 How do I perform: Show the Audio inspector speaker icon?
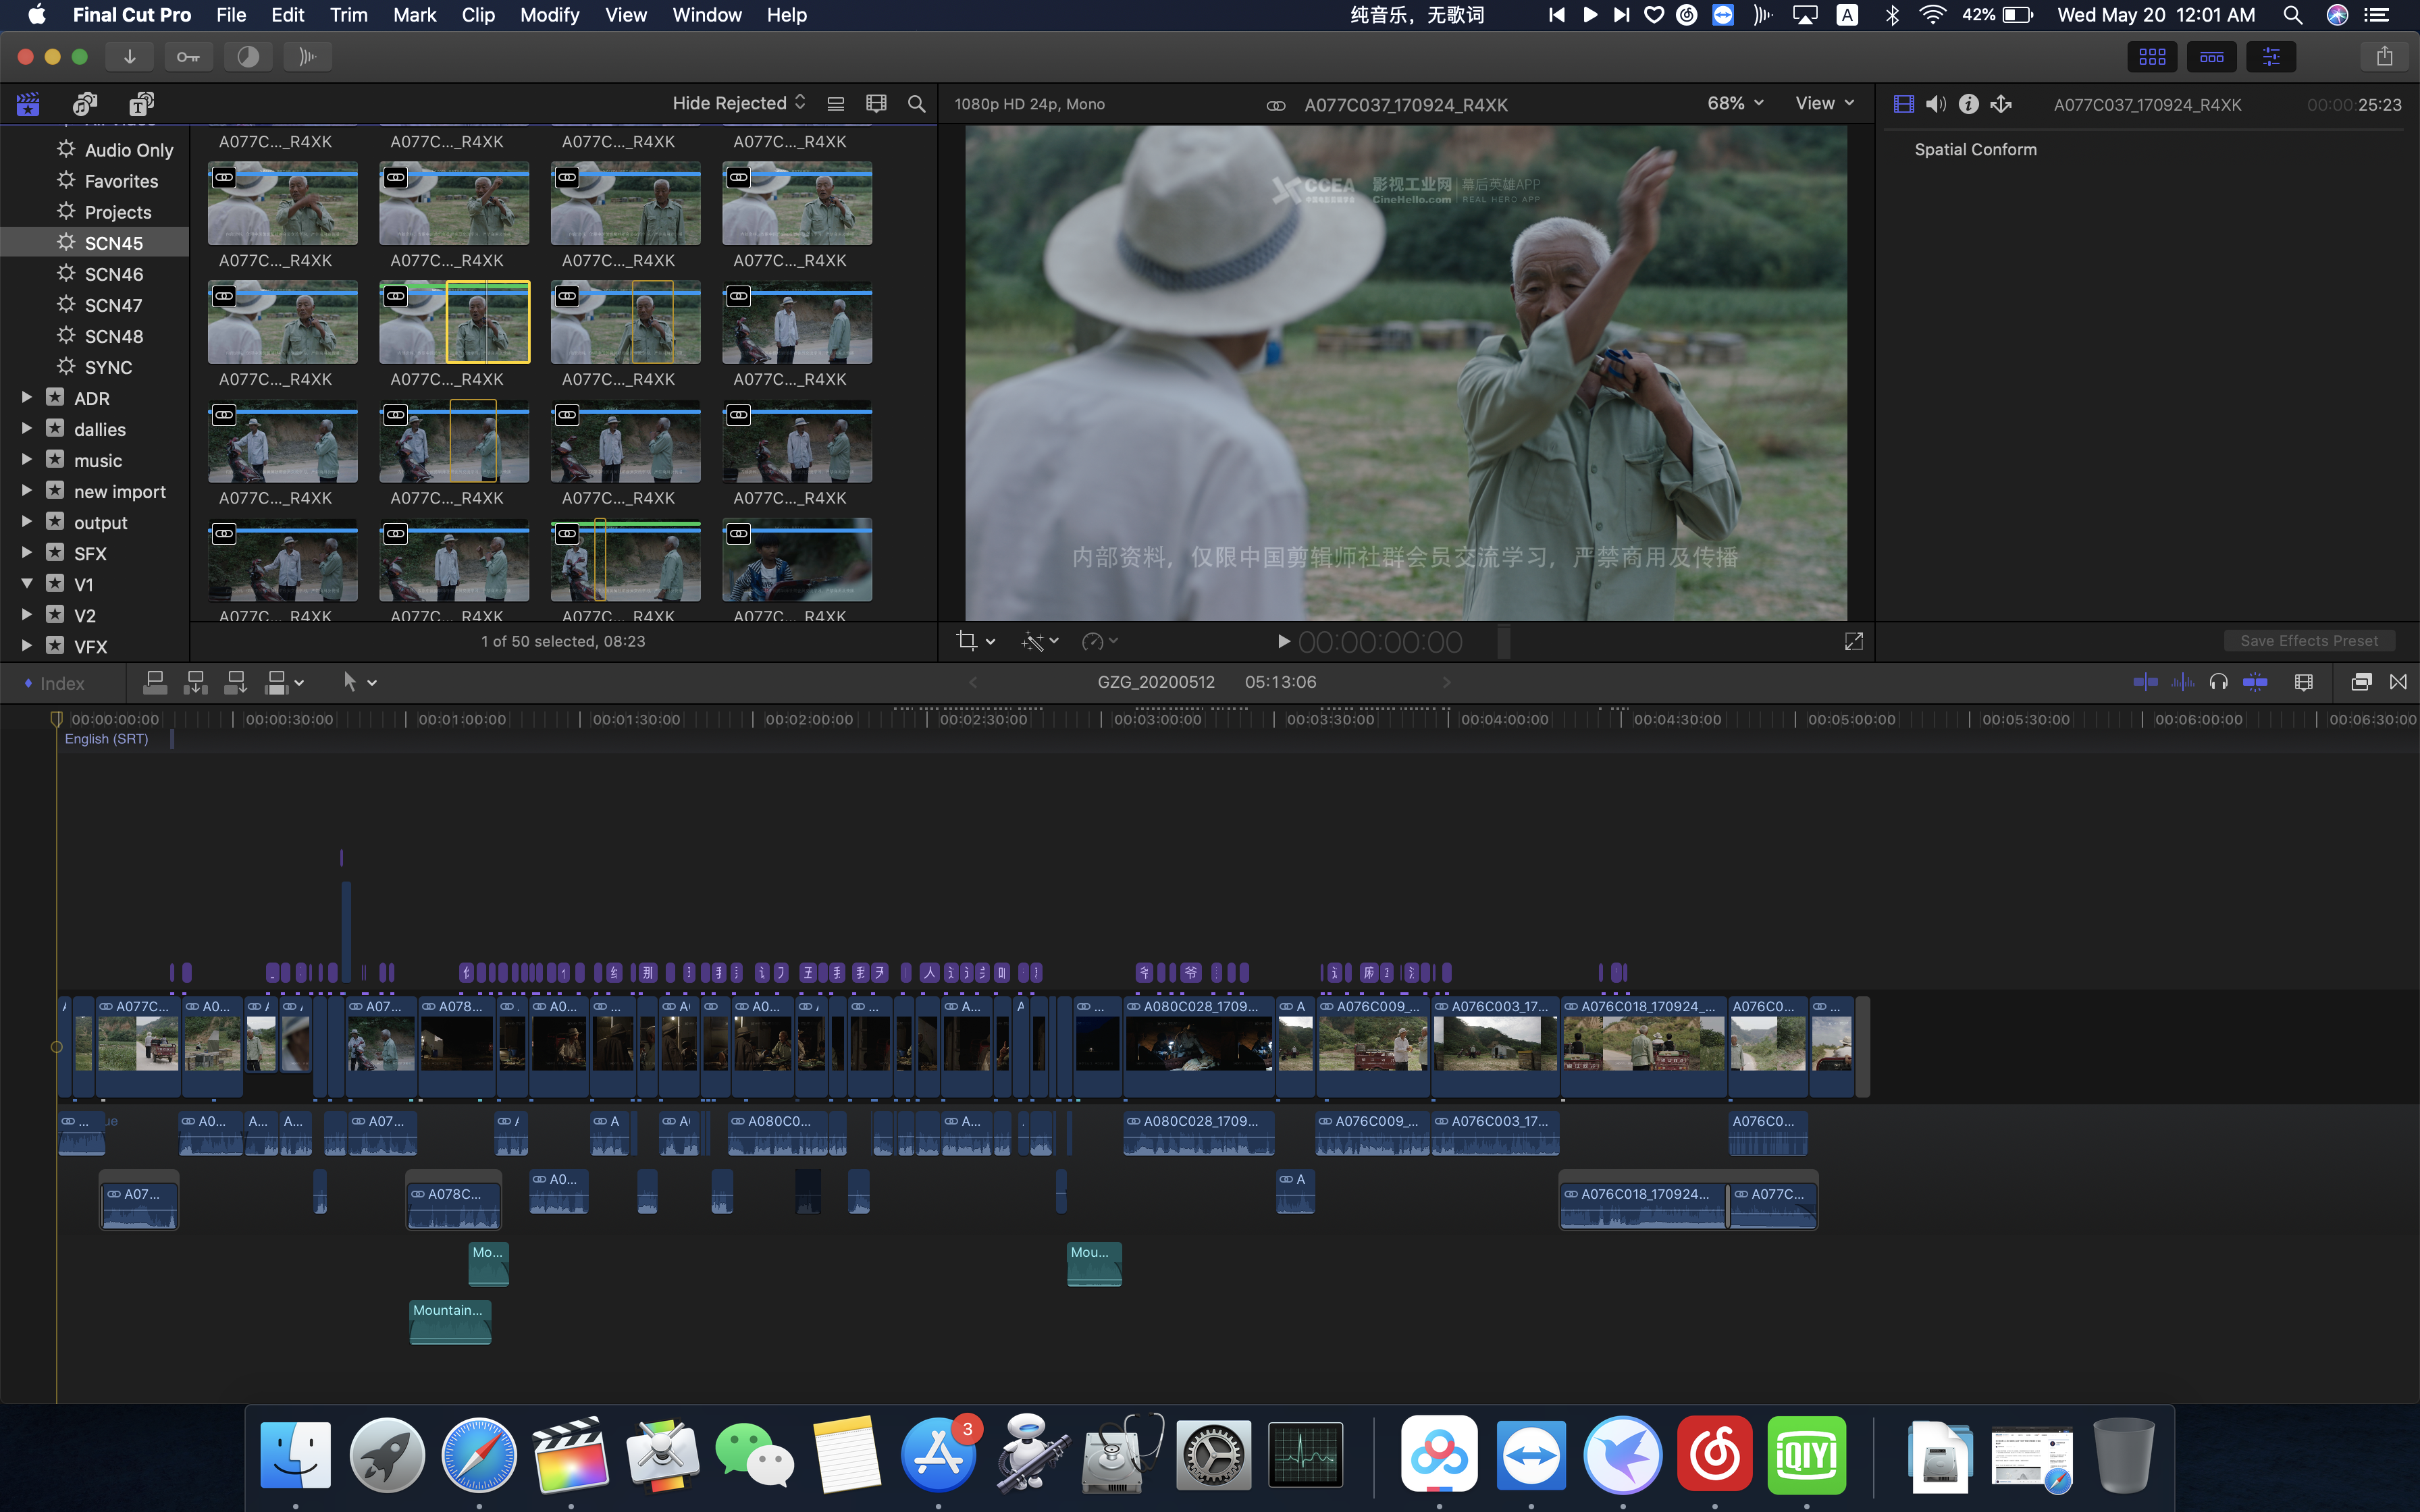[x=1936, y=104]
